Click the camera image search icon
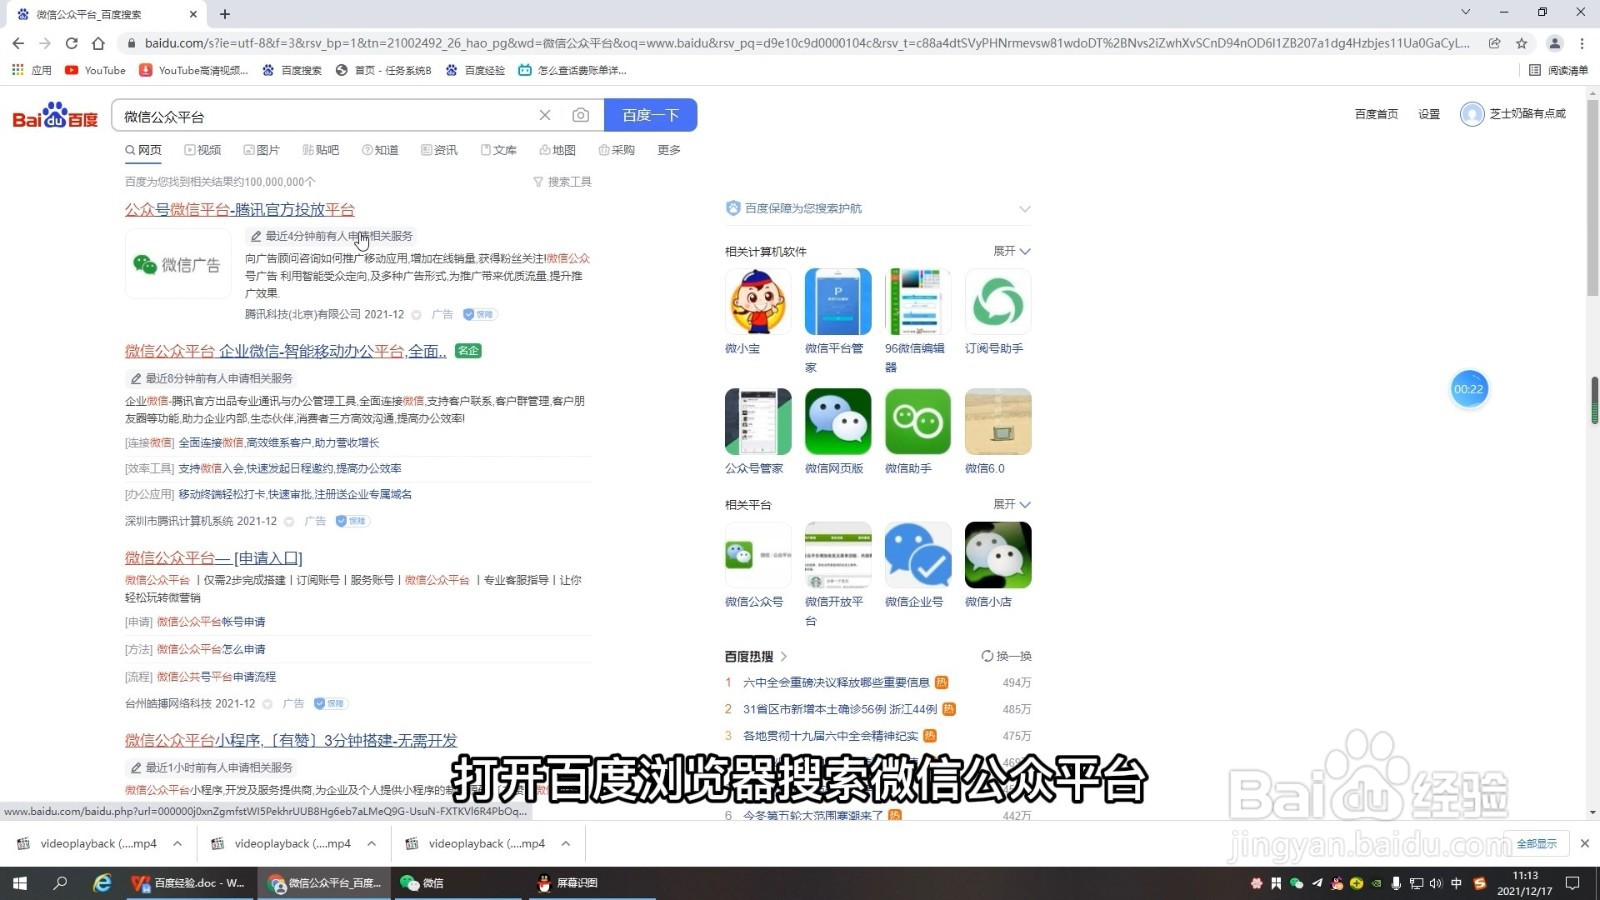 point(580,115)
